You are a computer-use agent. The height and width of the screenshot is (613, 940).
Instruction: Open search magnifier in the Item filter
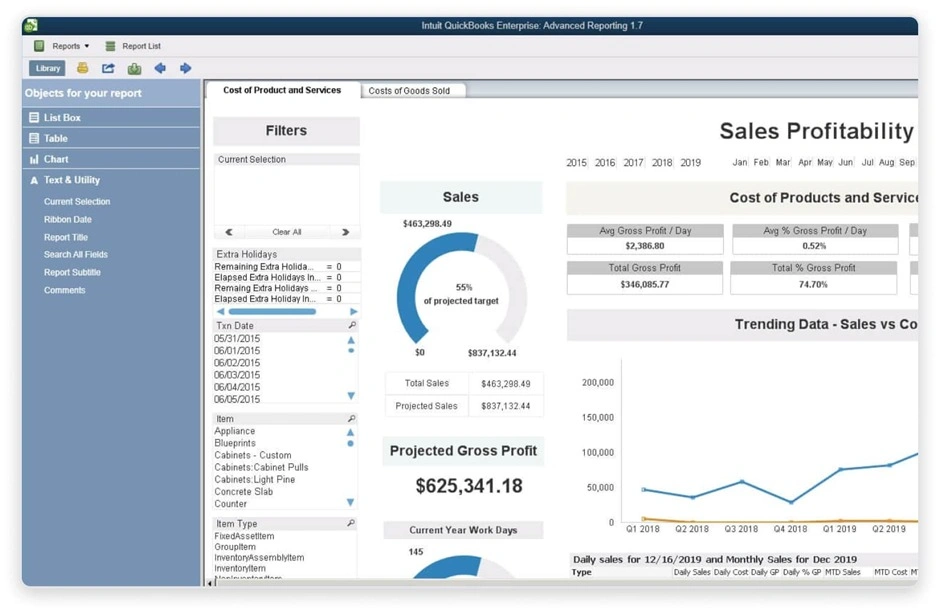352,417
